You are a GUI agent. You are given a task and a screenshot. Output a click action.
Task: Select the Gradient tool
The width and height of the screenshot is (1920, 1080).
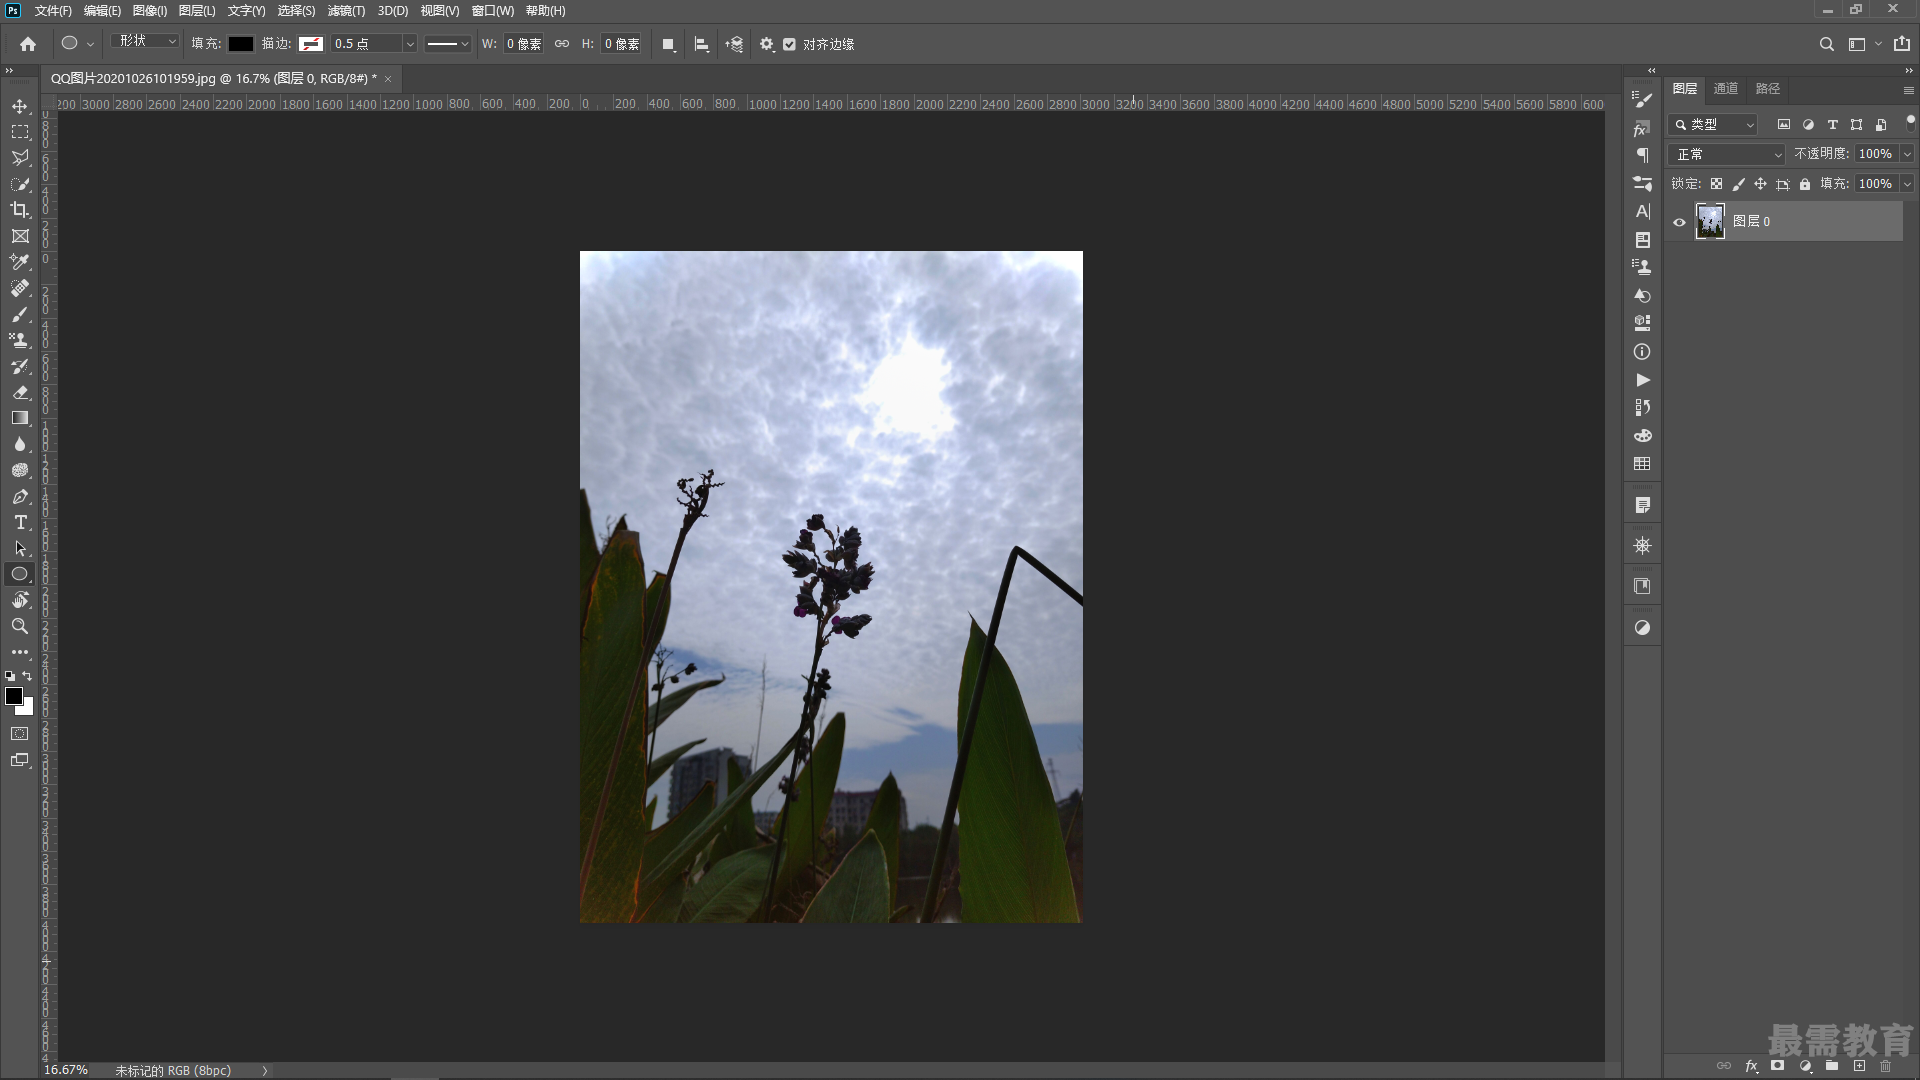(x=20, y=418)
